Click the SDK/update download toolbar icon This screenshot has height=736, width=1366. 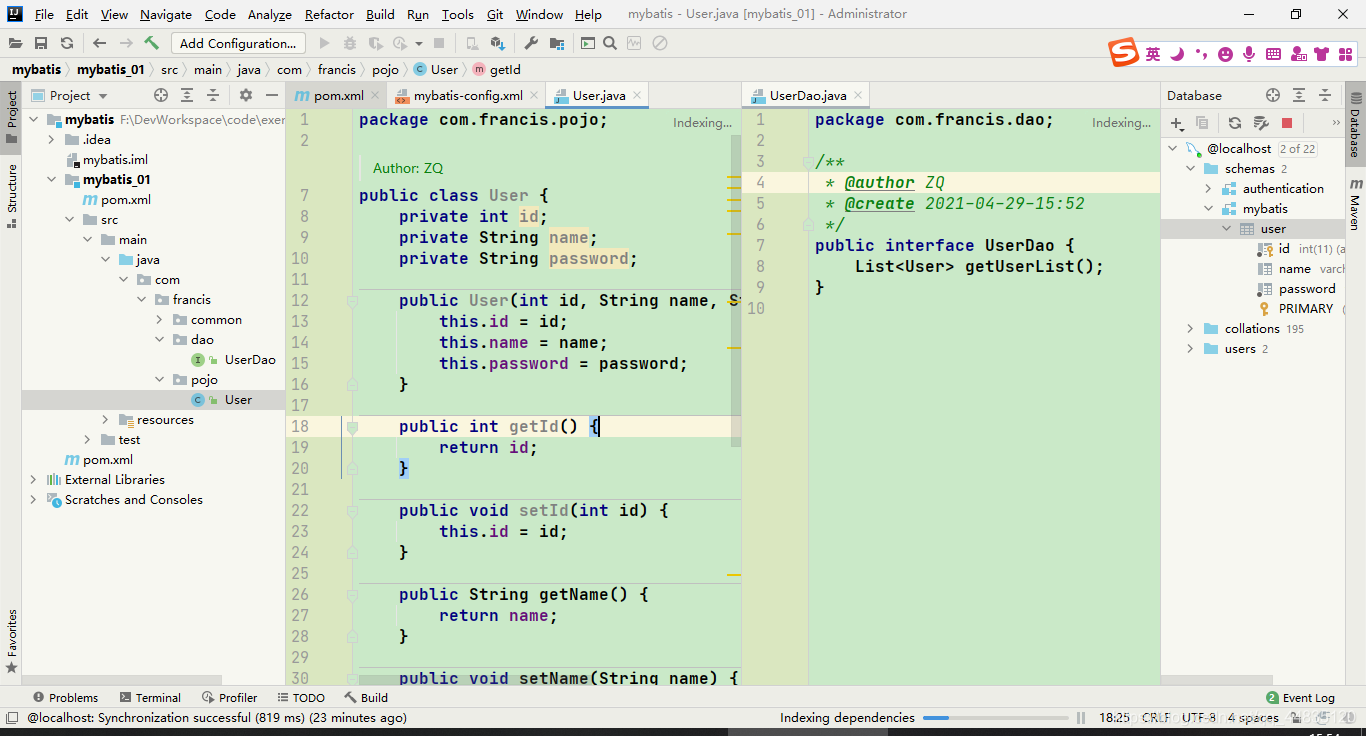point(498,43)
